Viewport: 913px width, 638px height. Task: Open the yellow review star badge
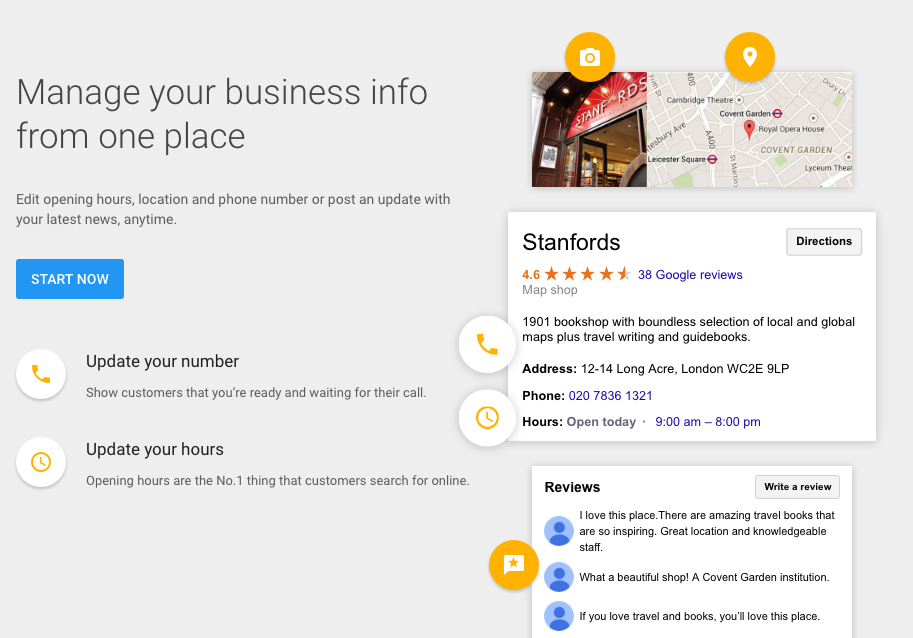[513, 565]
